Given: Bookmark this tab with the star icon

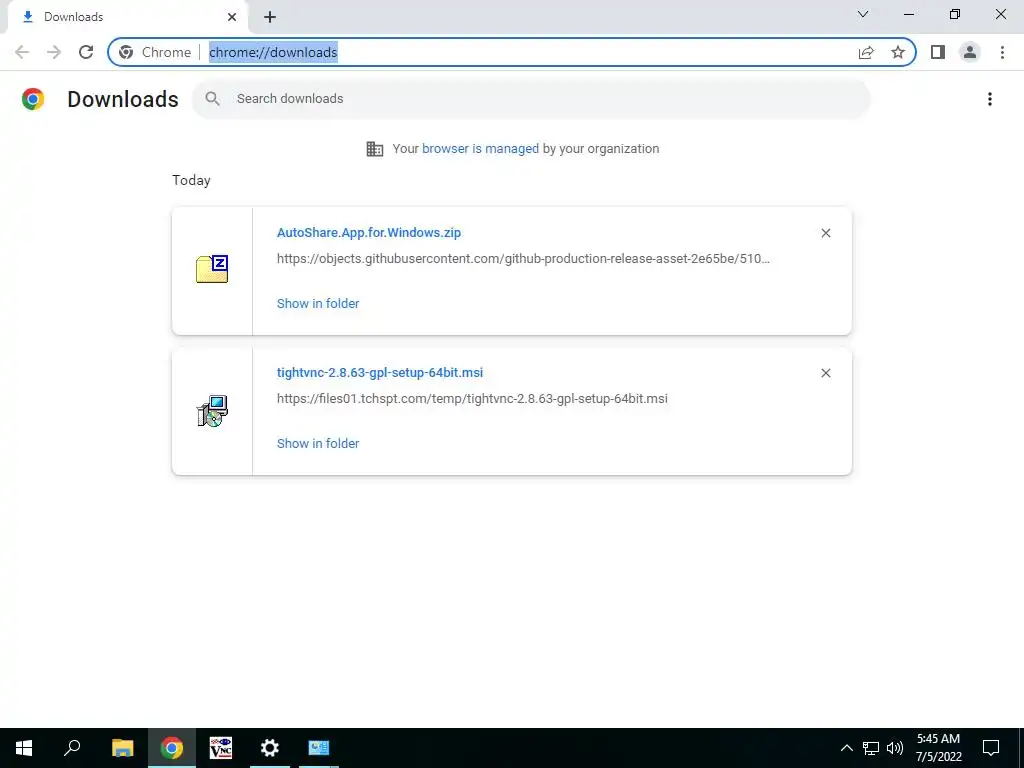Looking at the screenshot, I should click(x=898, y=52).
